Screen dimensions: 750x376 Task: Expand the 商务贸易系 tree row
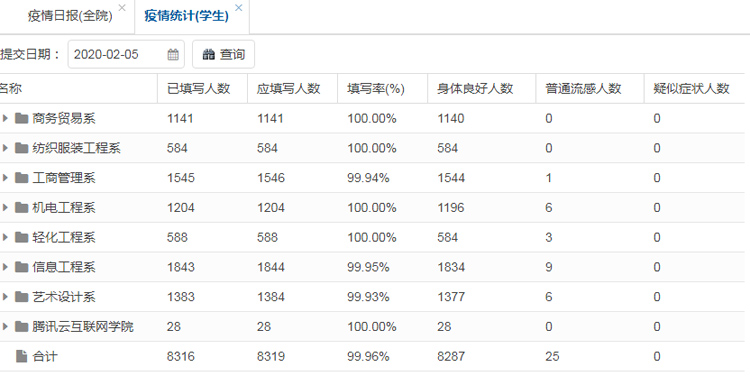[5, 118]
